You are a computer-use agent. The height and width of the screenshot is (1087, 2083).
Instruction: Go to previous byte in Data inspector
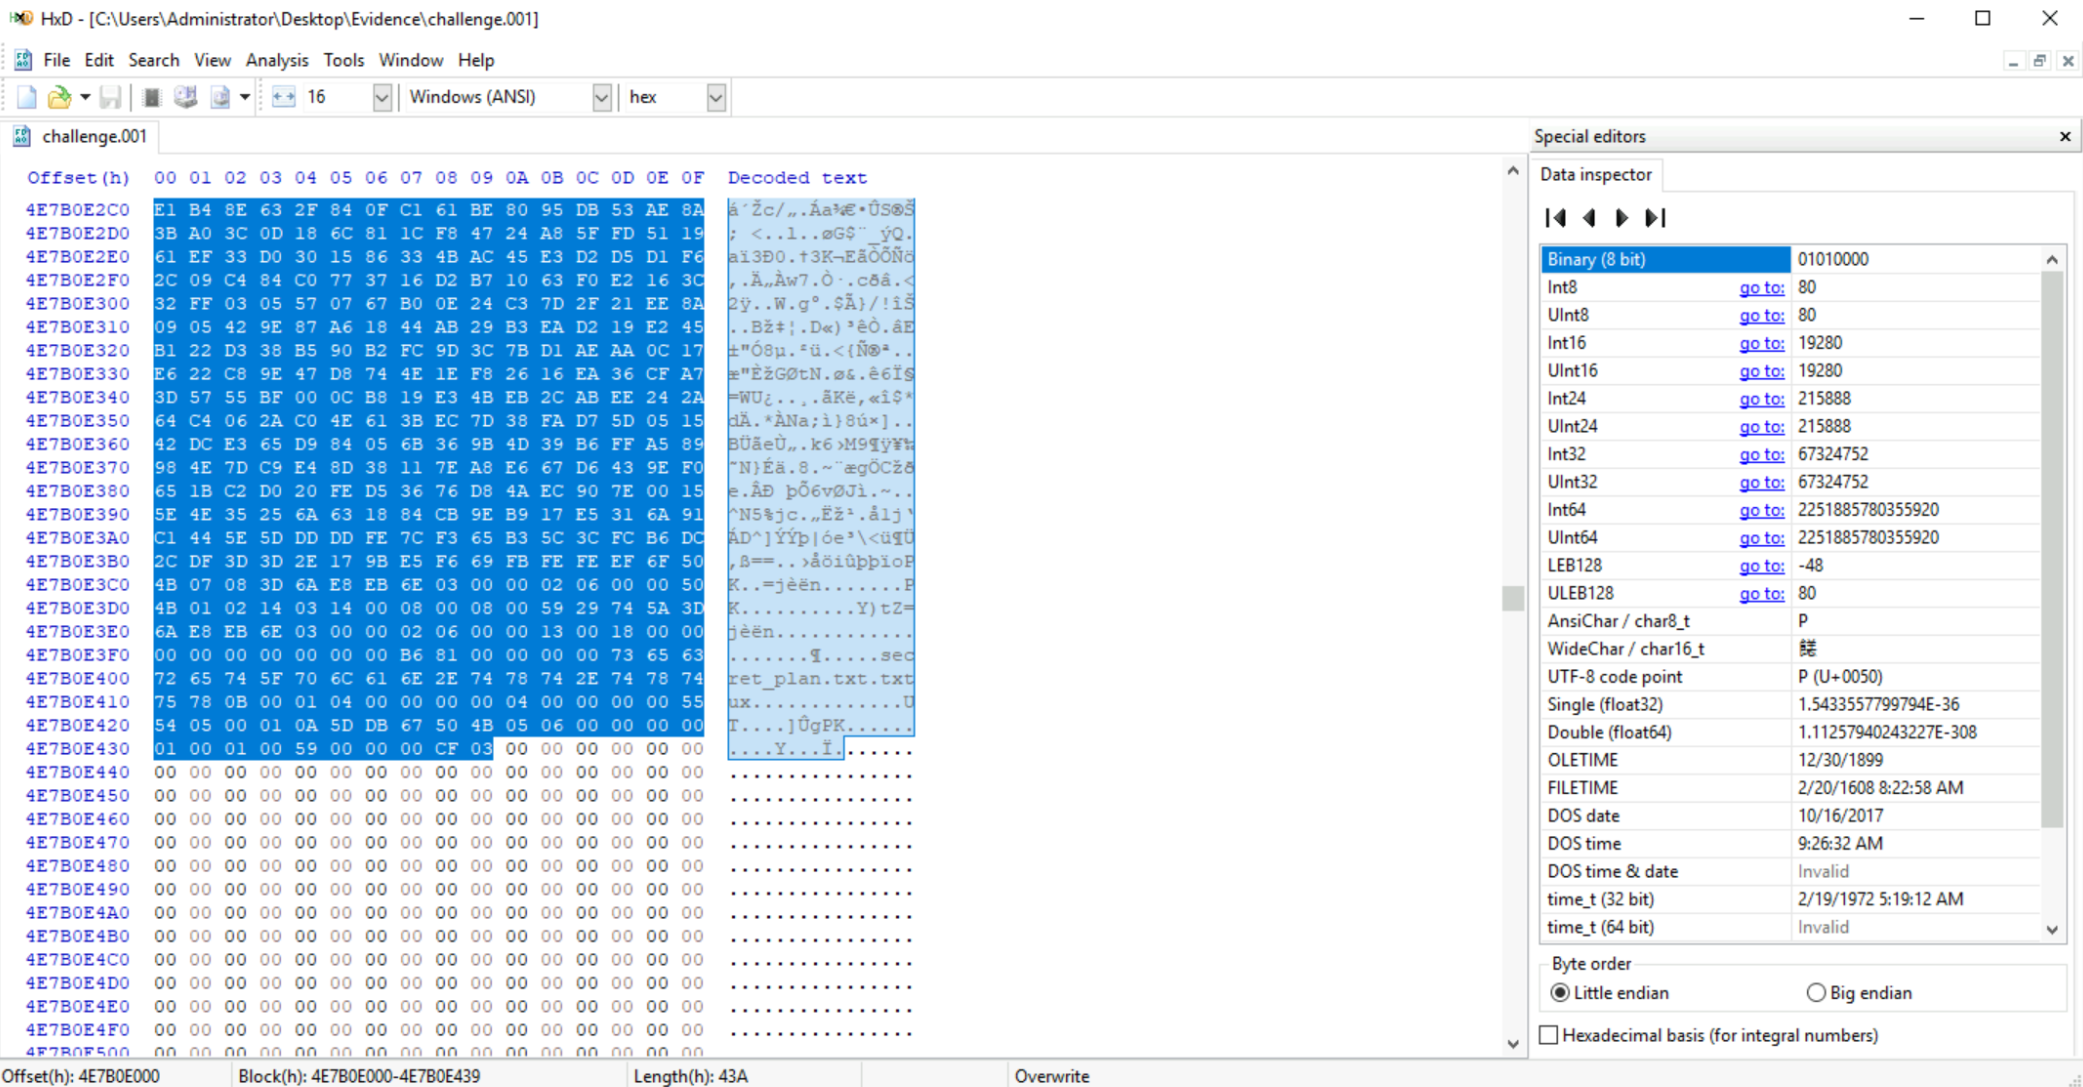(x=1589, y=218)
